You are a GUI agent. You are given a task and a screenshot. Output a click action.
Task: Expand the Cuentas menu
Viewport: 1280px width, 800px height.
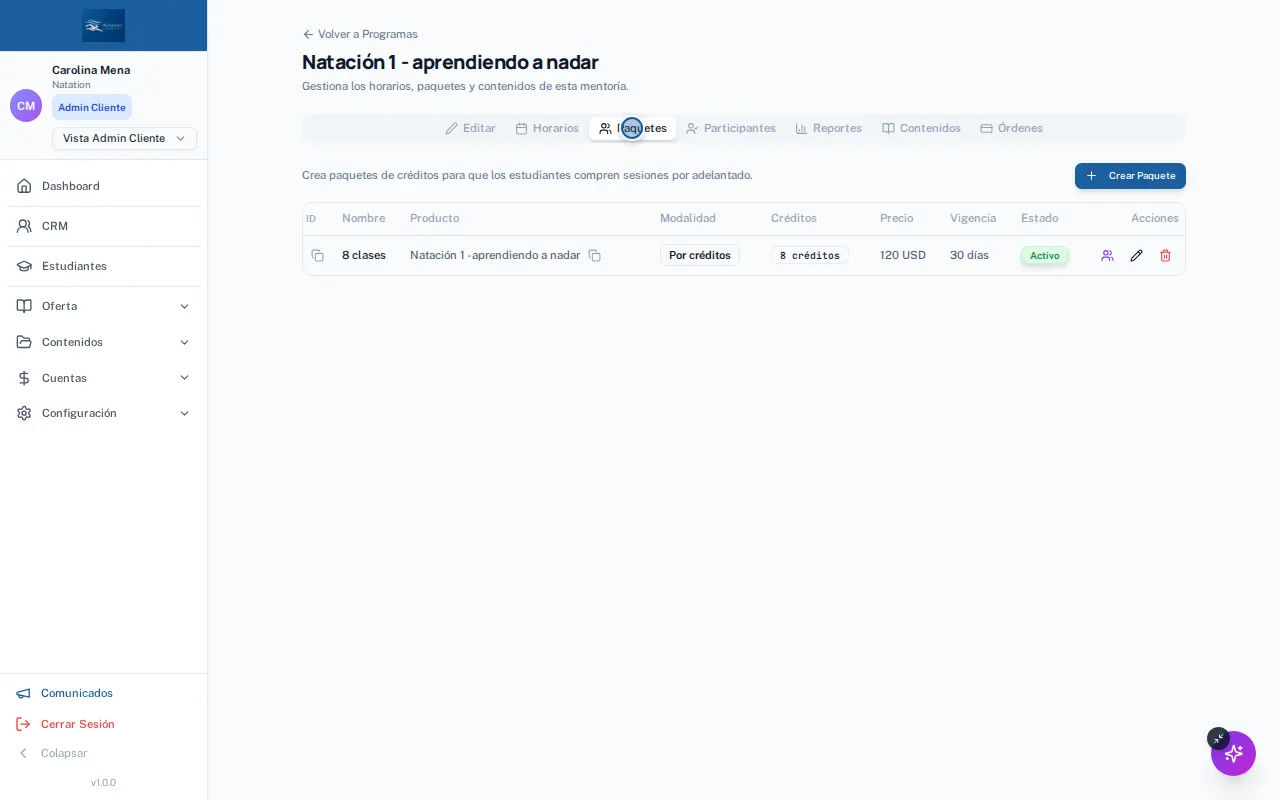point(104,378)
